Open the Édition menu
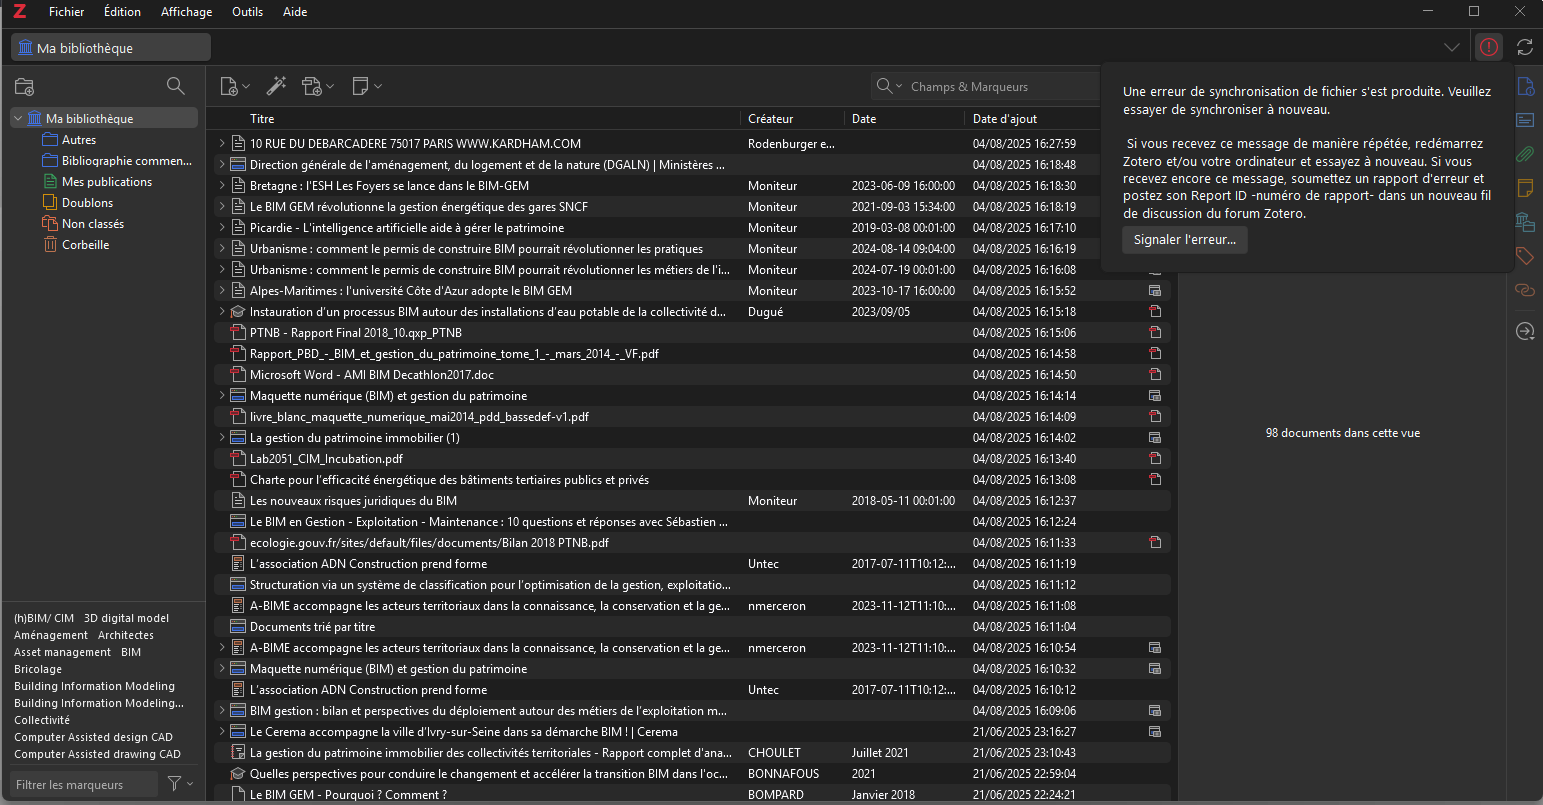 point(122,12)
